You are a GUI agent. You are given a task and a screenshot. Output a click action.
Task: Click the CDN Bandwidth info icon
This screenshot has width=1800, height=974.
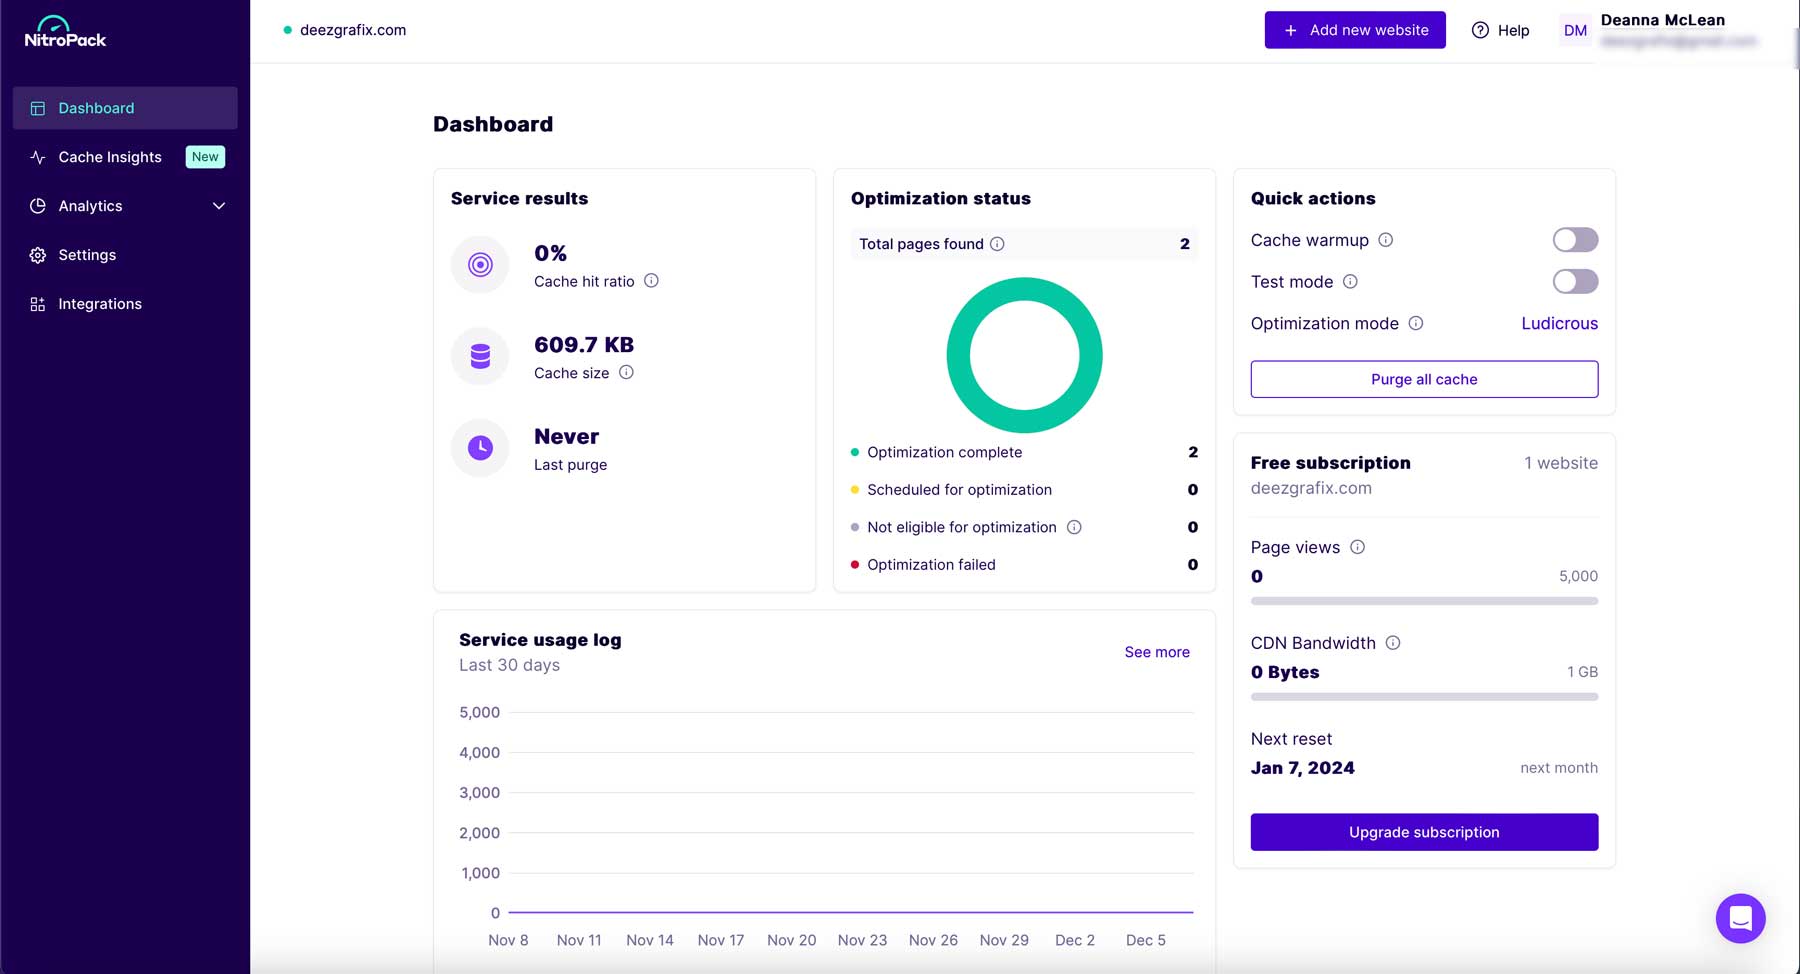1393,643
